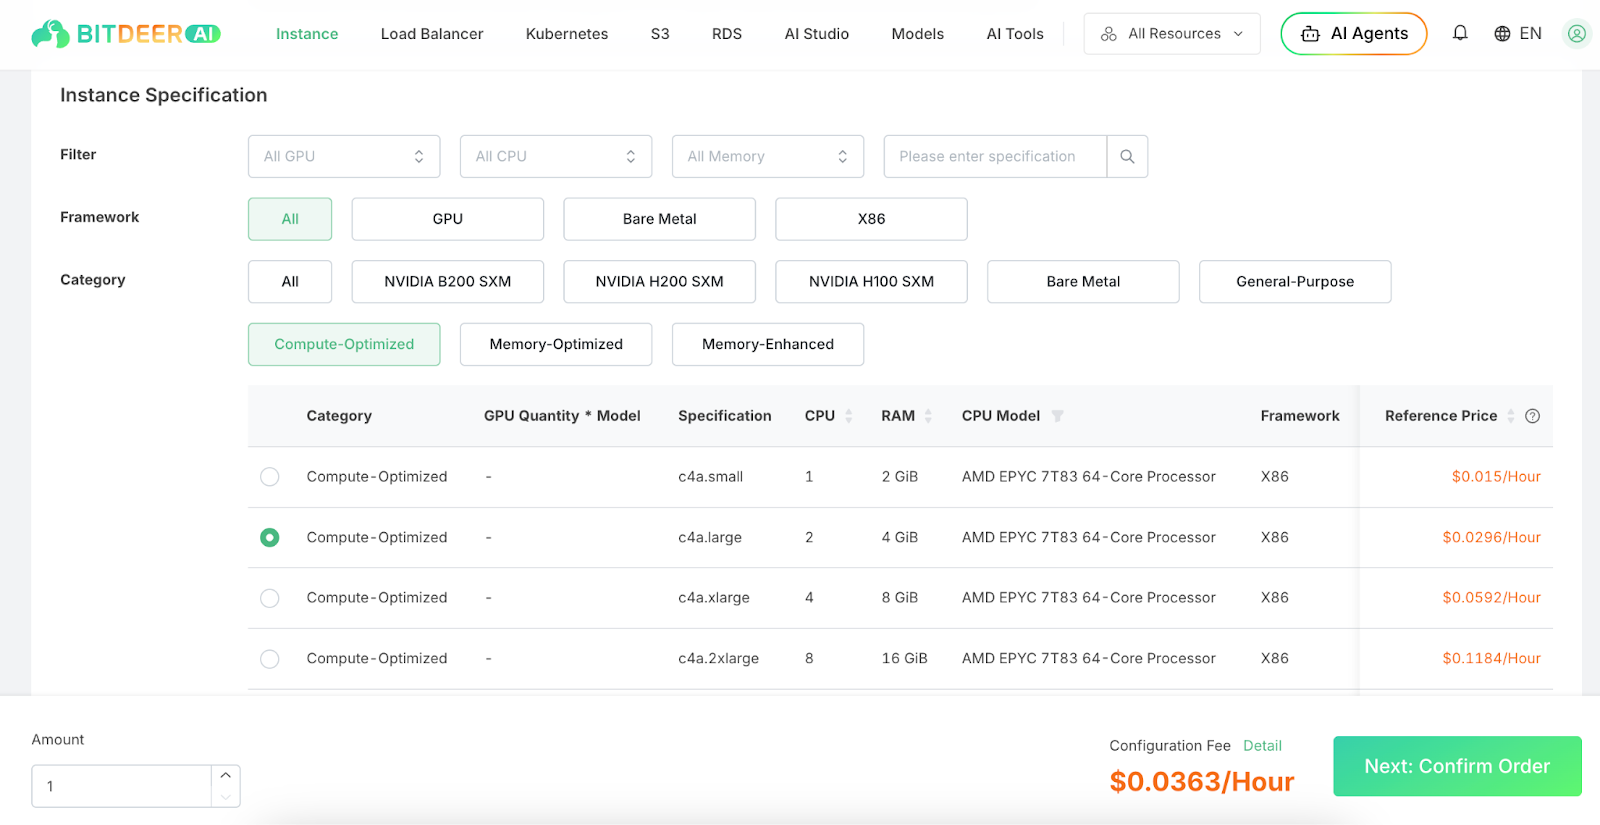Click the Reference Price help icon
This screenshot has height=825, width=1600.
pyautogui.click(x=1532, y=416)
